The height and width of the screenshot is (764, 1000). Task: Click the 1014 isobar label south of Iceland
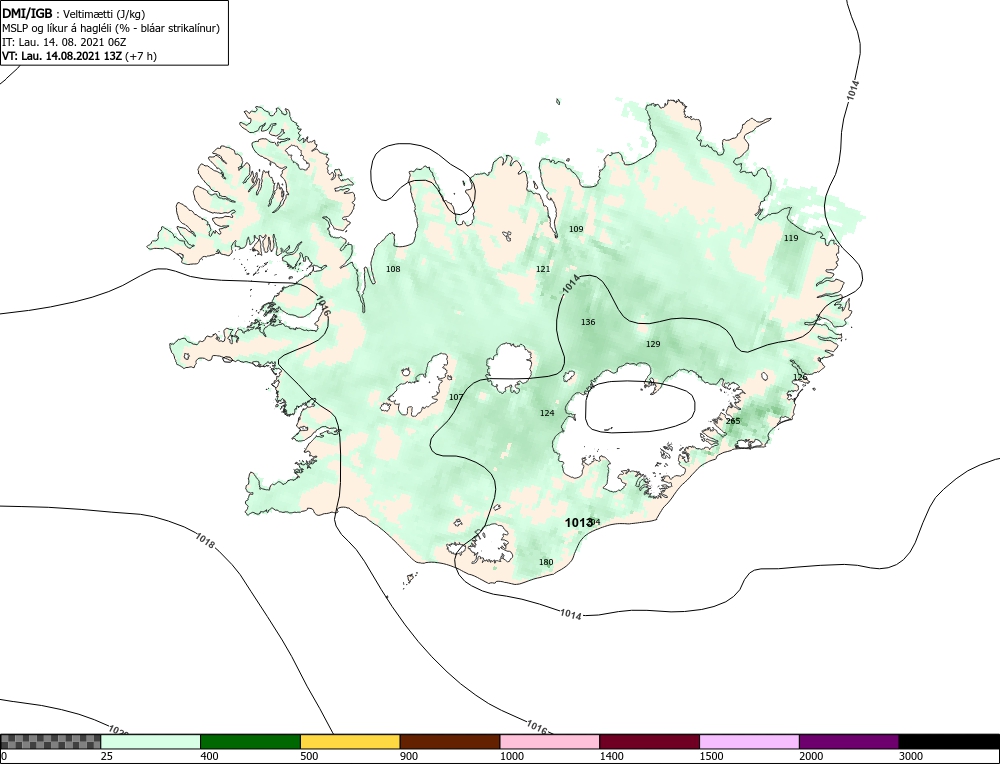coord(571,615)
